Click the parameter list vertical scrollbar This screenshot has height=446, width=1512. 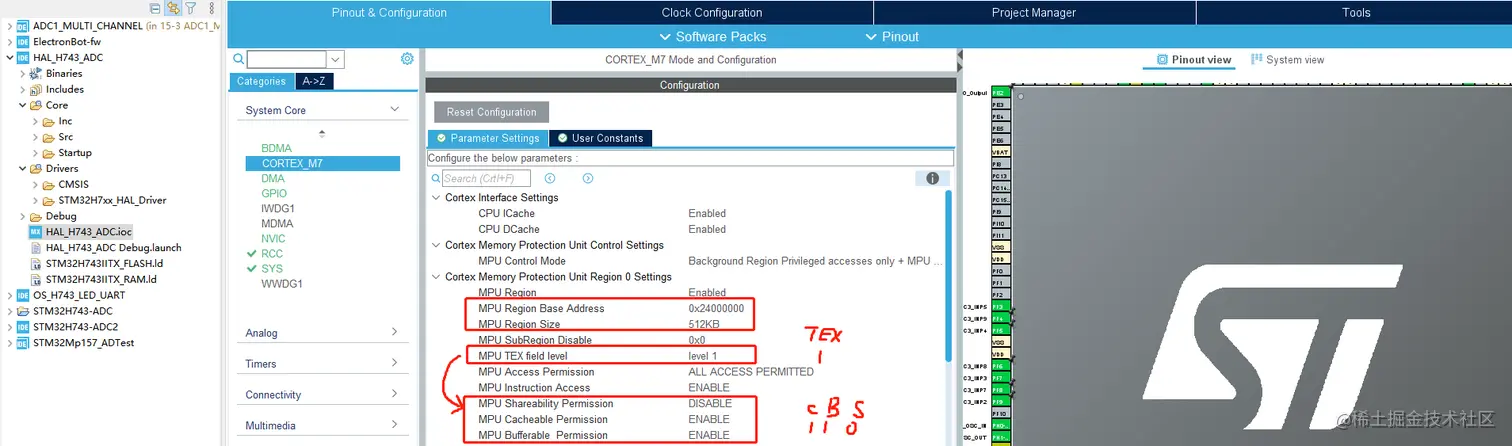pyautogui.click(x=948, y=275)
